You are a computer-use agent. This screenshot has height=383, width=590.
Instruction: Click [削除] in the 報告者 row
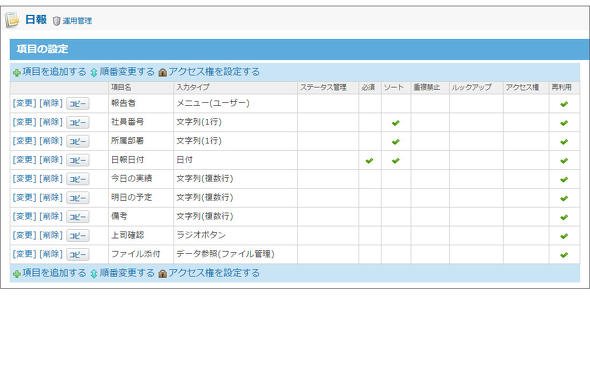point(51,103)
